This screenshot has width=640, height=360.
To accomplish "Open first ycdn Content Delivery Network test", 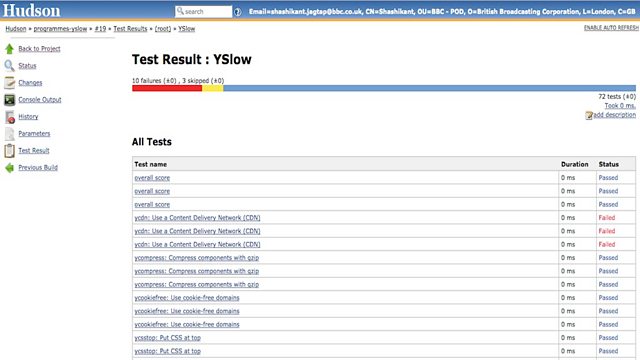I will (198, 218).
